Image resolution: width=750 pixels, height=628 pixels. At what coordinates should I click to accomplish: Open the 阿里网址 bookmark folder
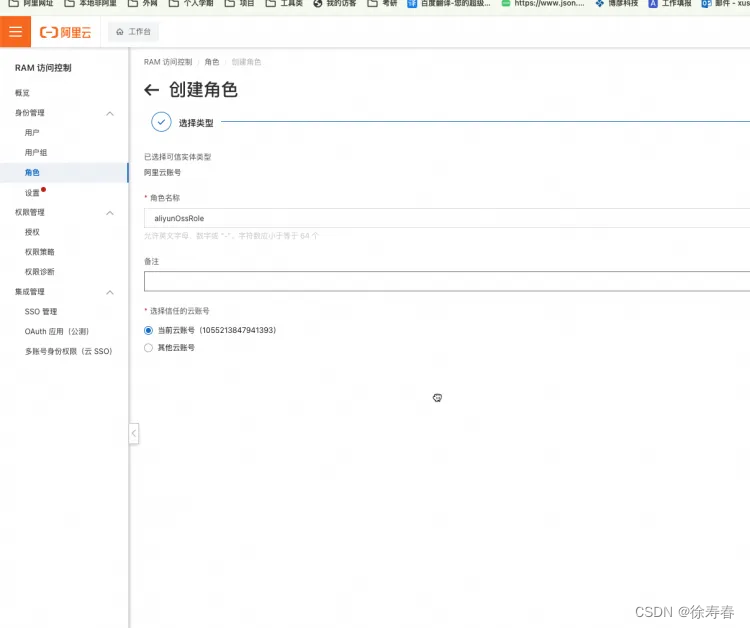point(31,3)
